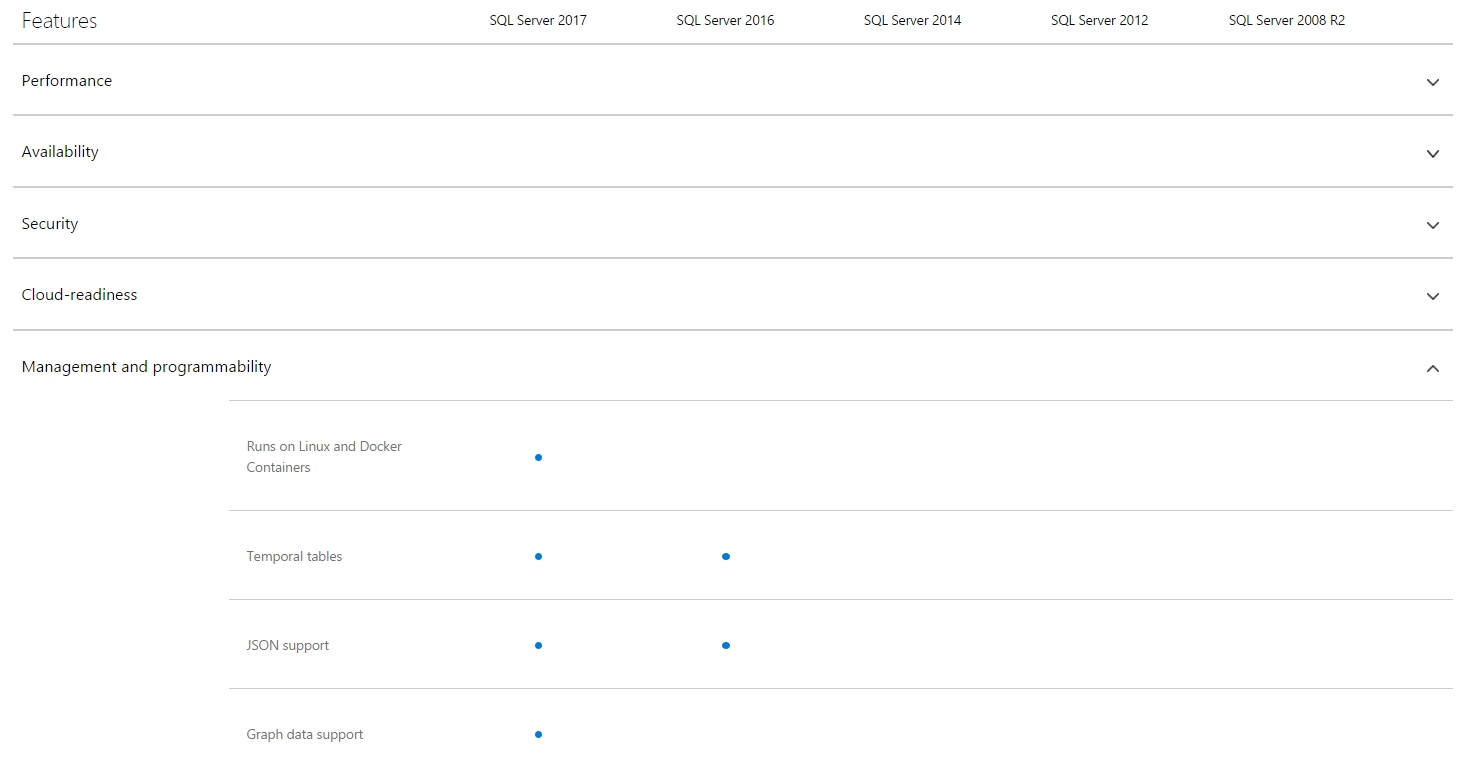
Task: Click the JSON support SQL 2016 dot
Action: pos(726,646)
